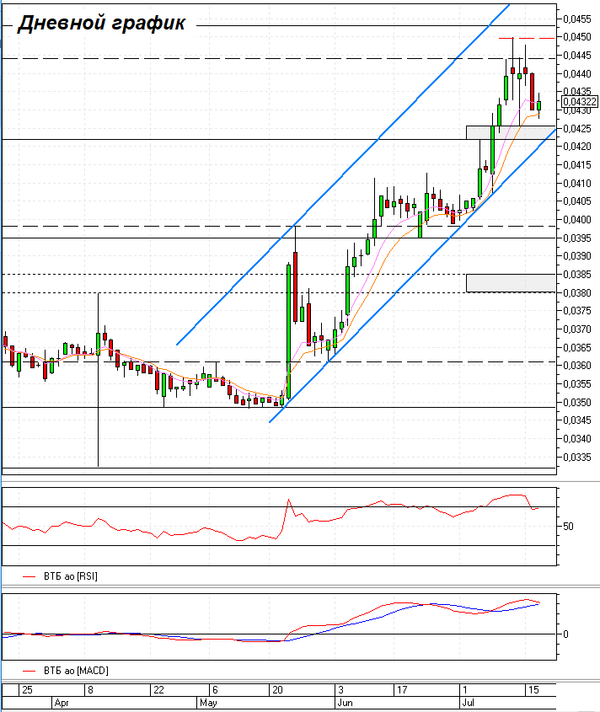Screen dimensions: 600x712
Task: Click date label 22 on time axis
Action: pos(159,690)
